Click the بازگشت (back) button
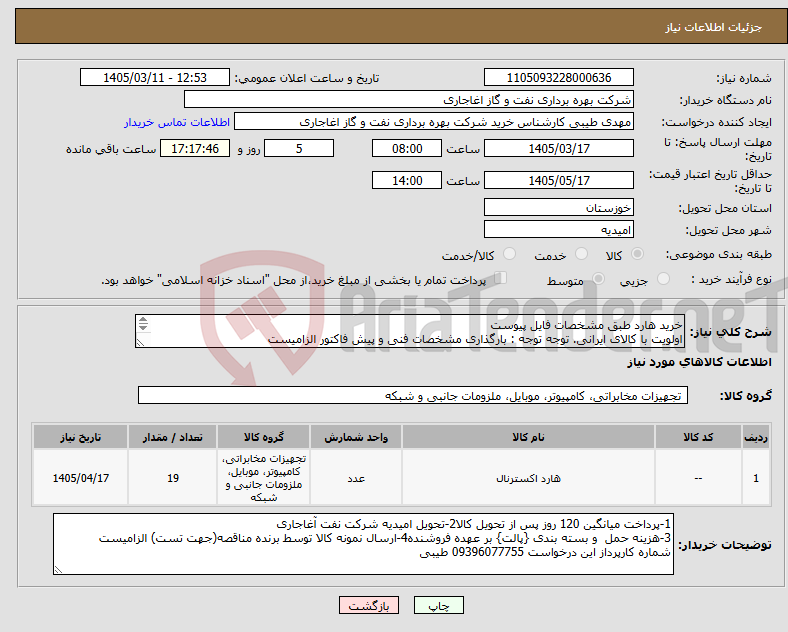Screen dimensions: 788x632 point(369,605)
